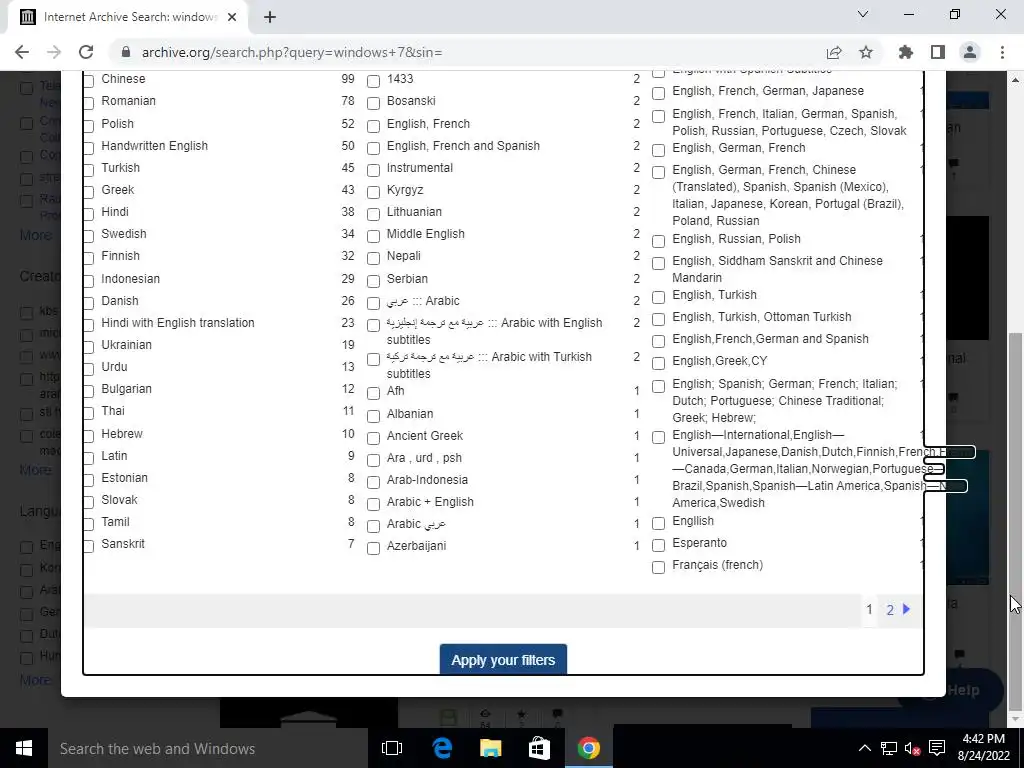Click the Nepali language label

[404, 256]
